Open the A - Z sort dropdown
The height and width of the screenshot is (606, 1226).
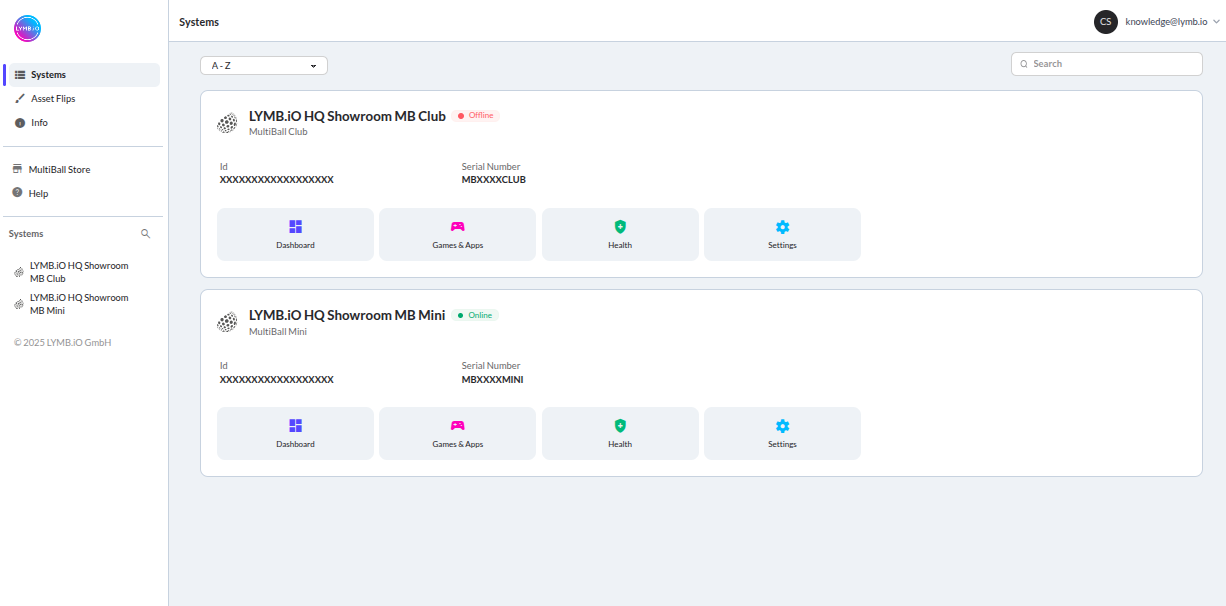point(263,64)
